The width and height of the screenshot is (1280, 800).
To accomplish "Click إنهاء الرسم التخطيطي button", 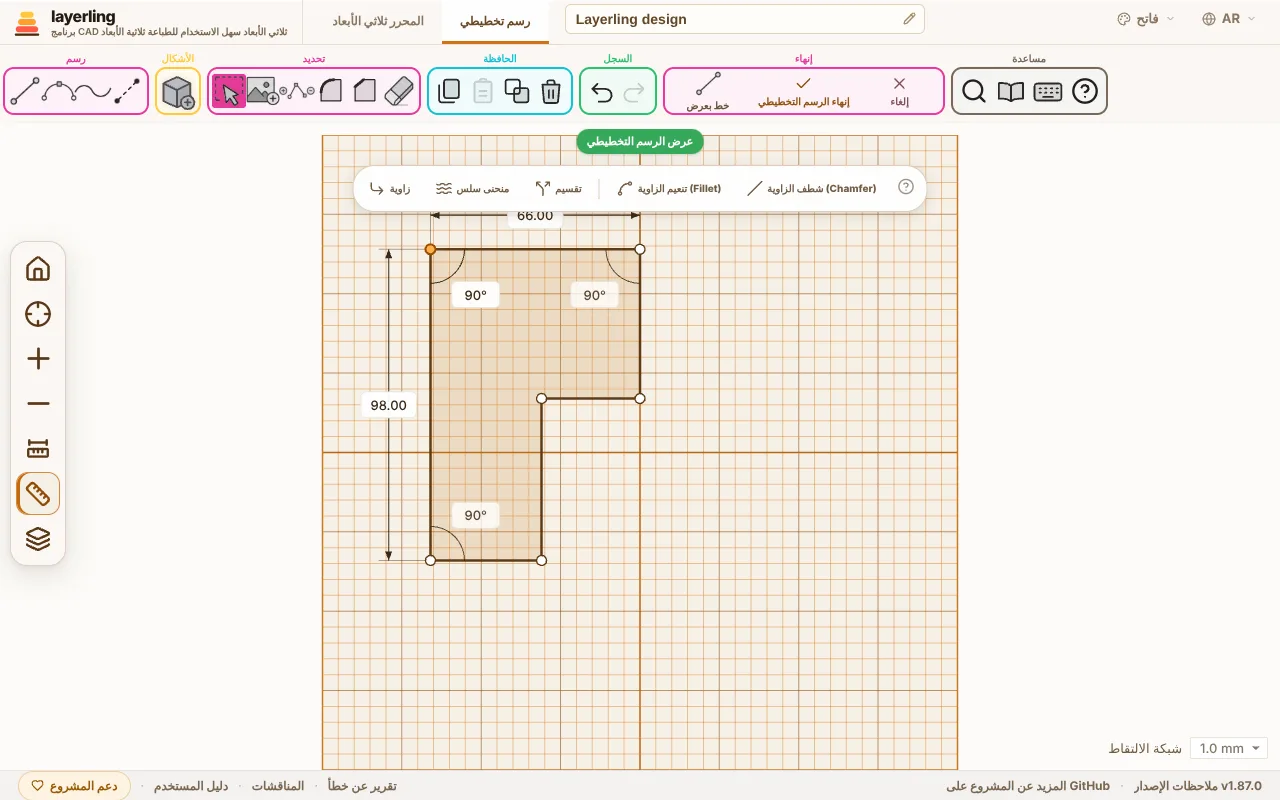I will point(803,92).
